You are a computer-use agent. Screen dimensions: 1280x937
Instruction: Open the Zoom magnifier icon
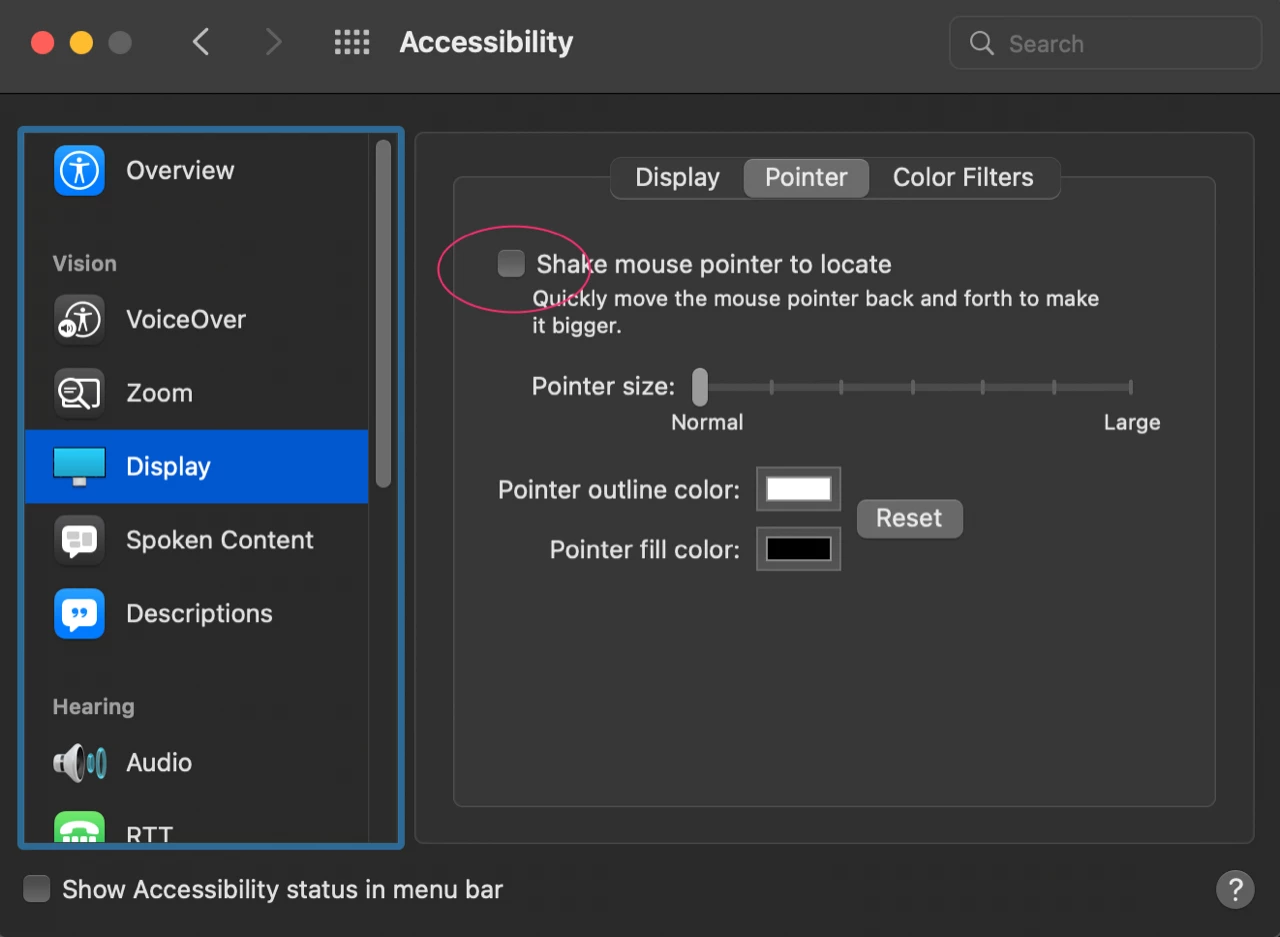pos(79,393)
